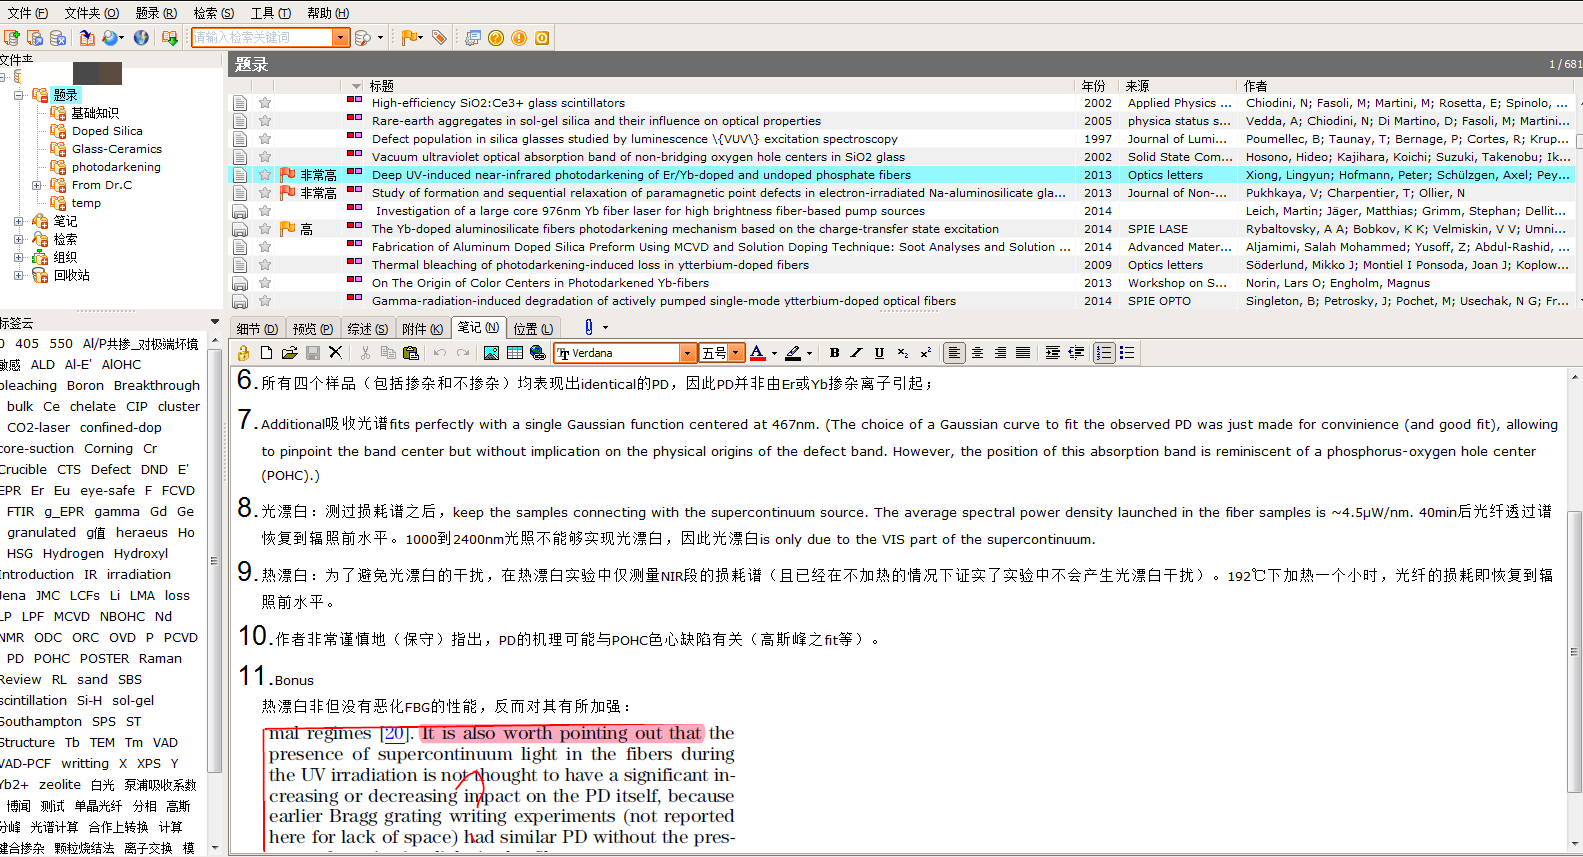Open the search keyword dropdown arrow
1583x857 pixels.
tap(341, 38)
